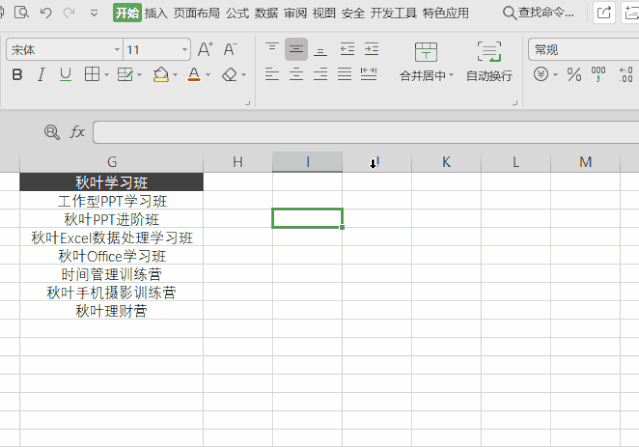Switch to the 插入 tab
The height and width of the screenshot is (447, 639).
pos(156,13)
